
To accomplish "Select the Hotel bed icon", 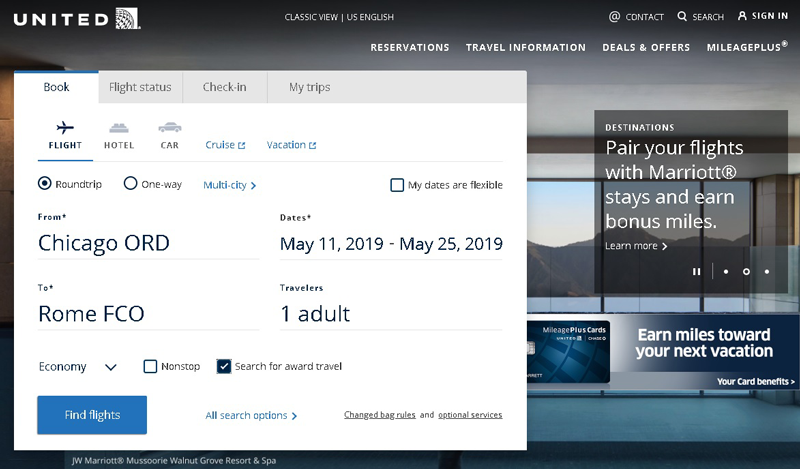I will 119,128.
